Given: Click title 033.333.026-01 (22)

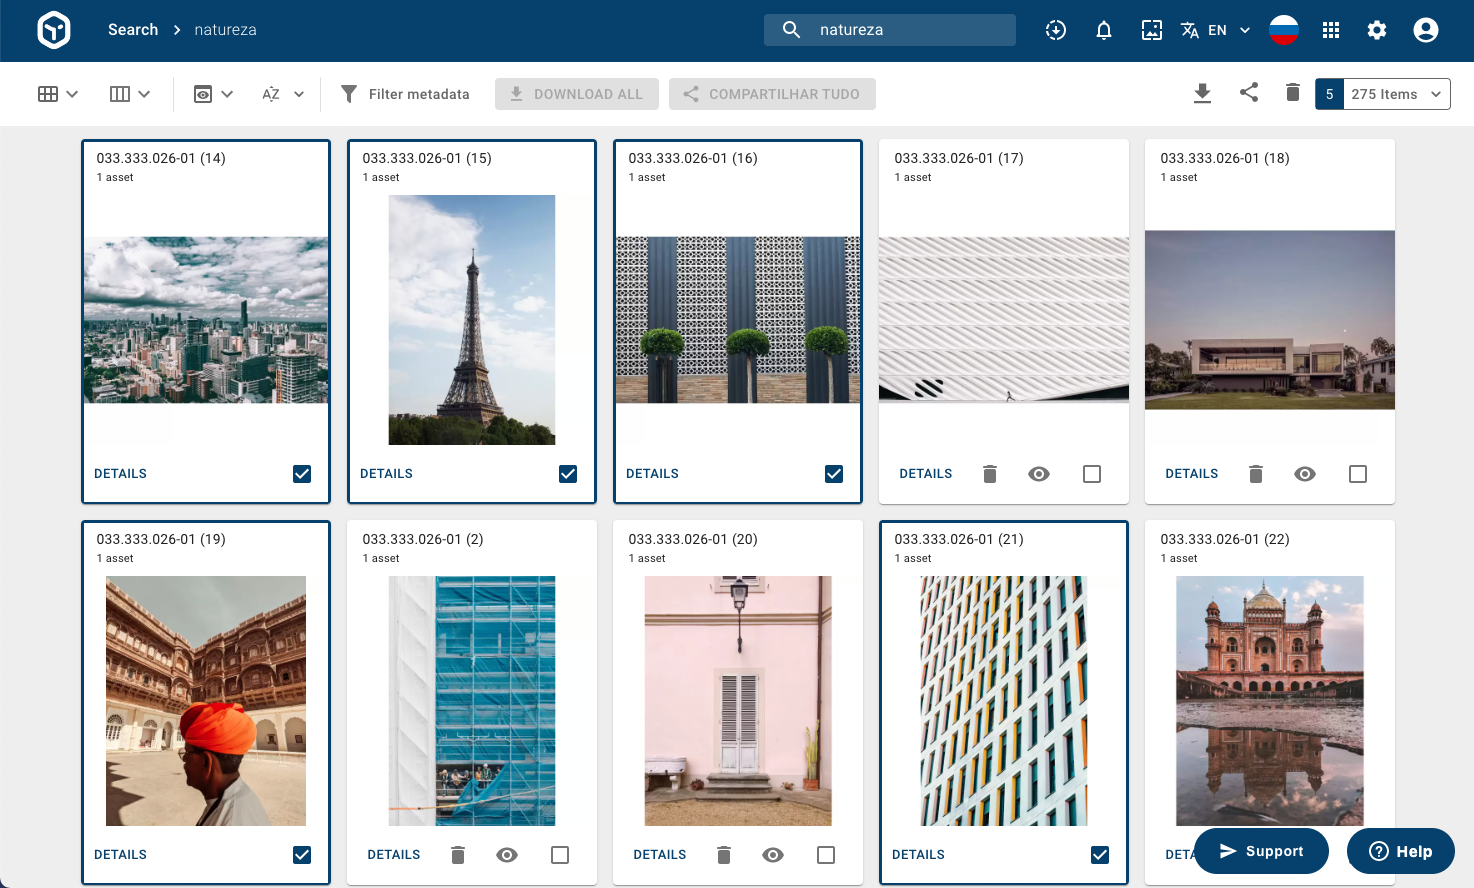Looking at the screenshot, I should [x=1225, y=539].
